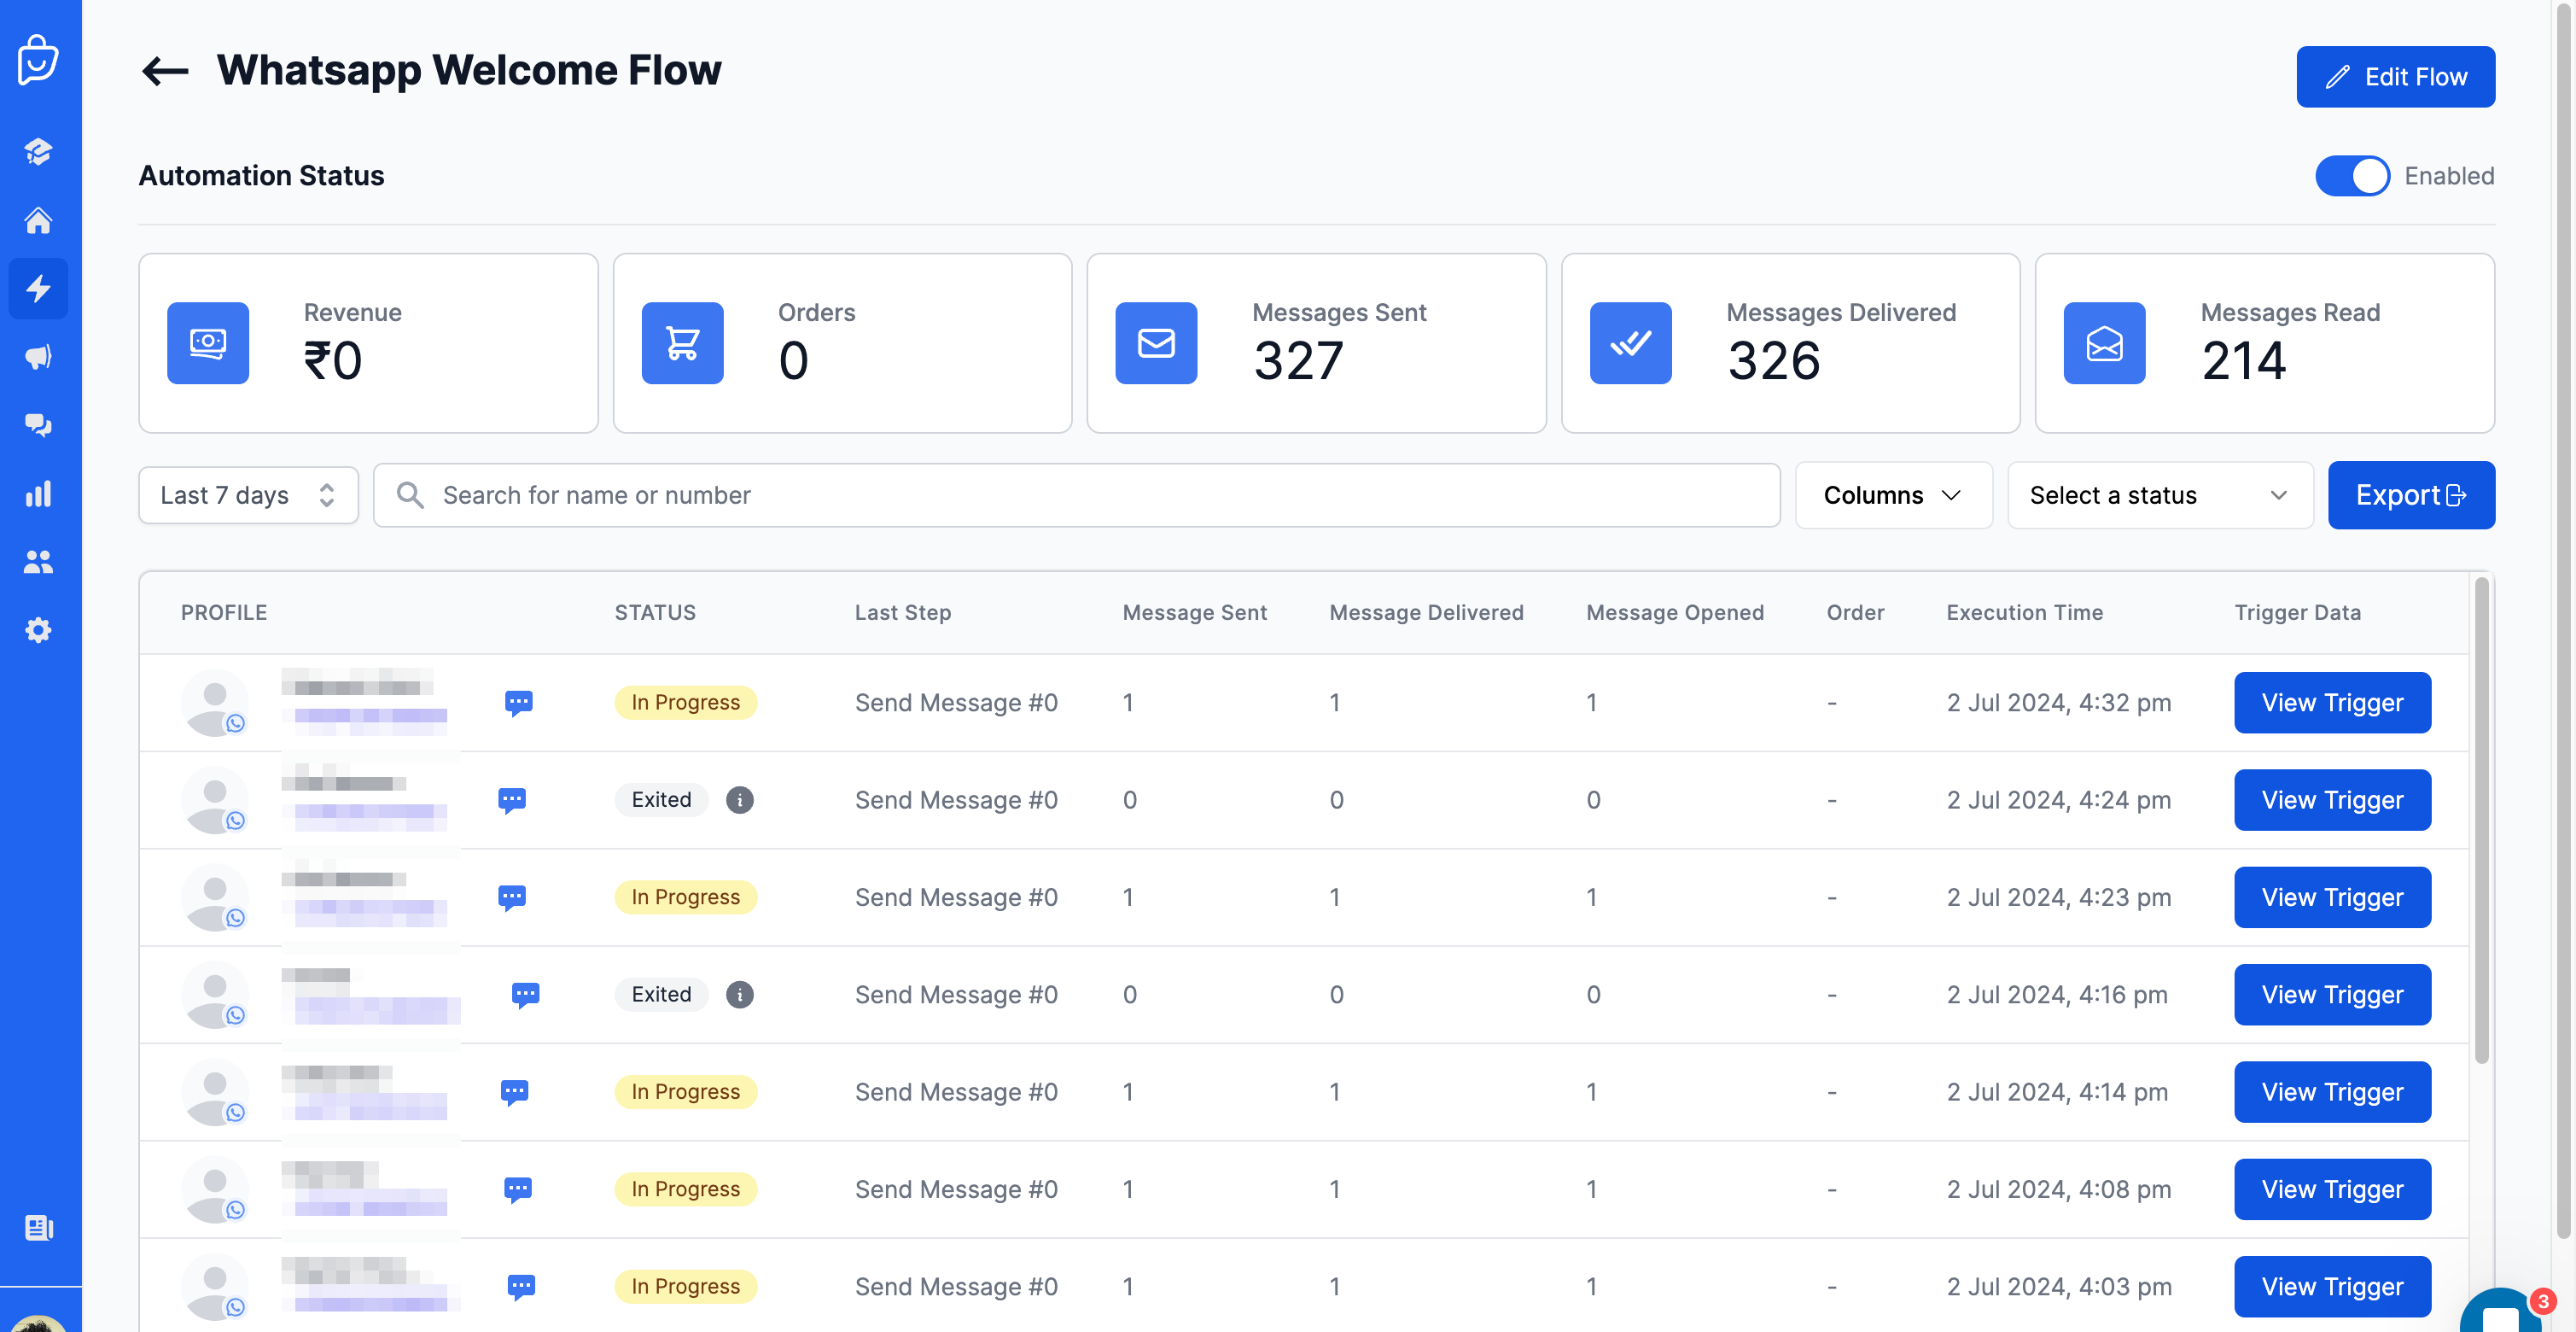Open support chat widget with 3 notifications
2576x1332 pixels.
tap(2503, 1311)
